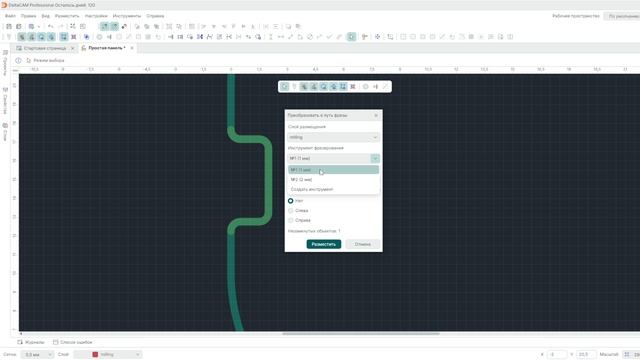Close the Стартовая страница tab
Image resolution: width=640 pixels, height=360 pixels.
click(73, 48)
